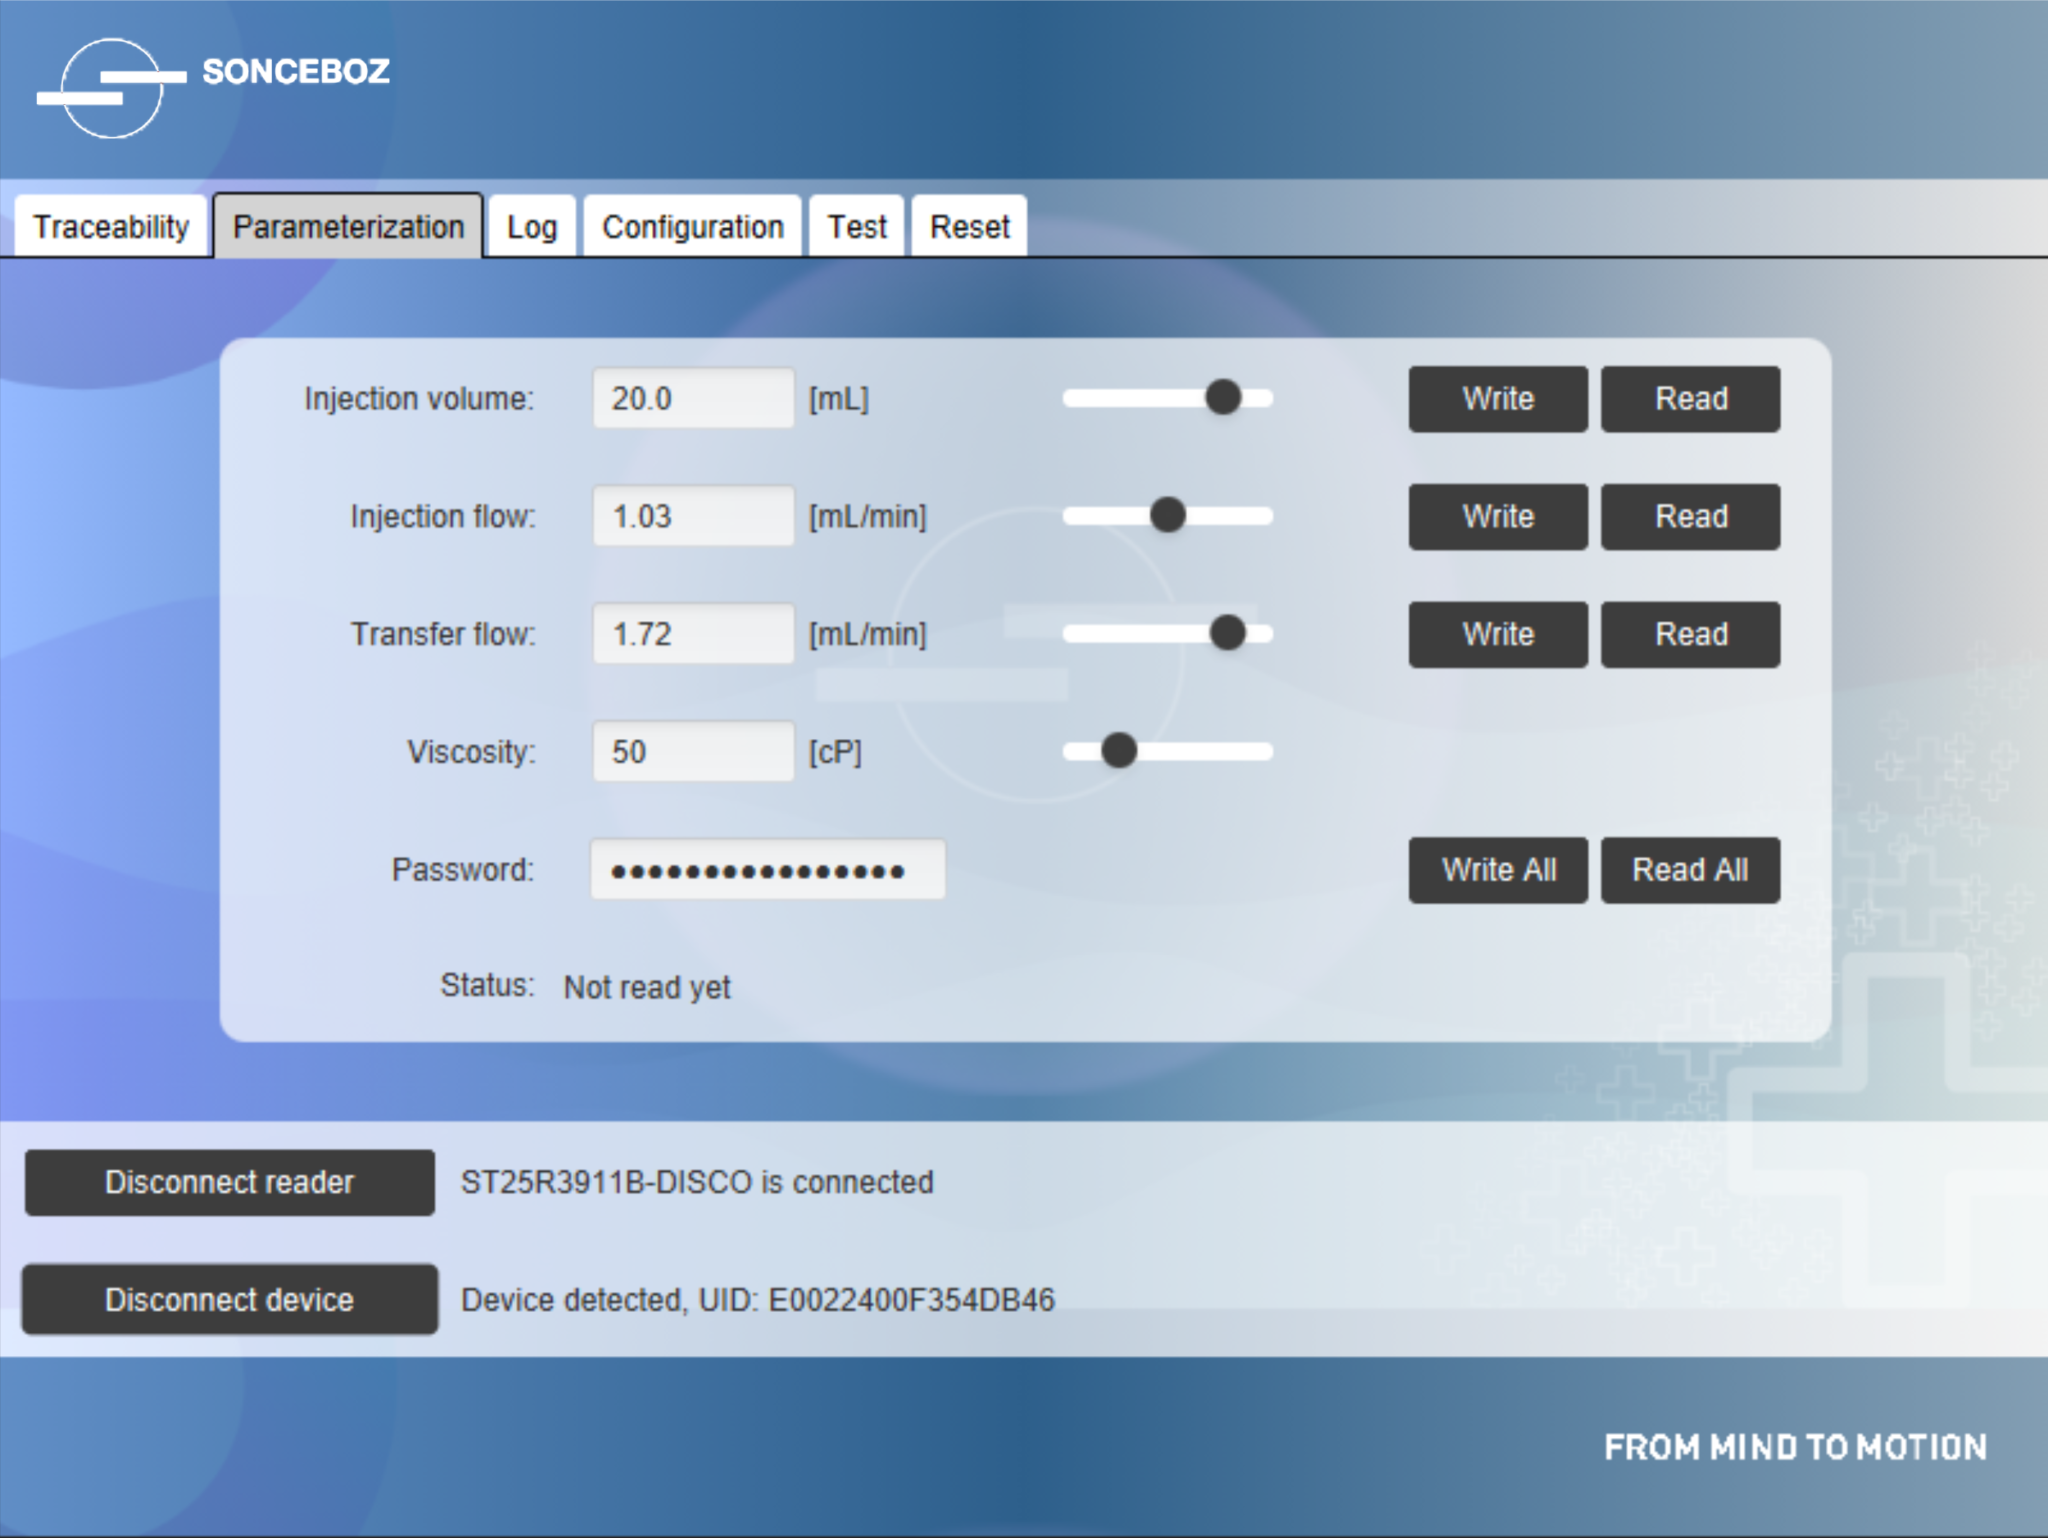Disconnect the ST25R3911B-DISCO reader
This screenshot has height=1538, width=2048.
(x=229, y=1183)
